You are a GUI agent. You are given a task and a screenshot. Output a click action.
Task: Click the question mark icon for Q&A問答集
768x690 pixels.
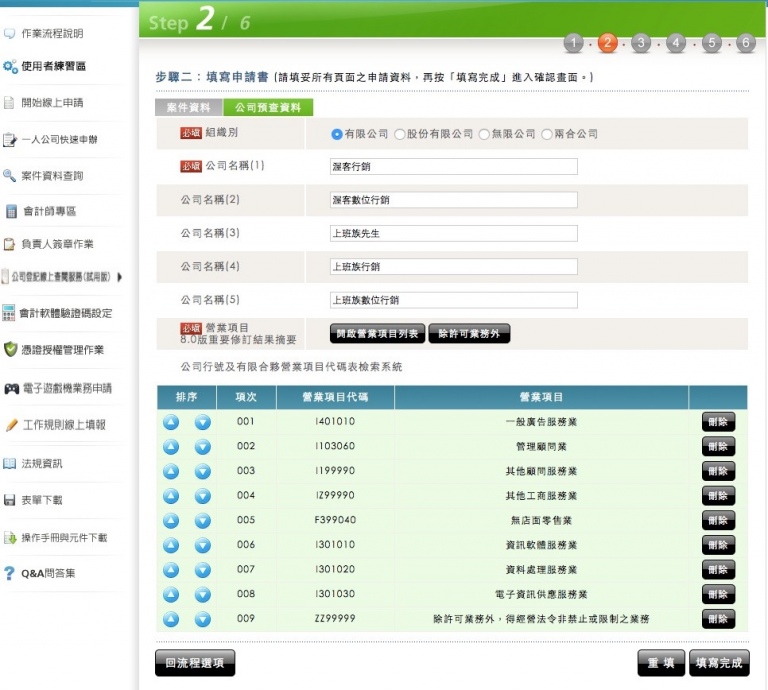pos(10,574)
